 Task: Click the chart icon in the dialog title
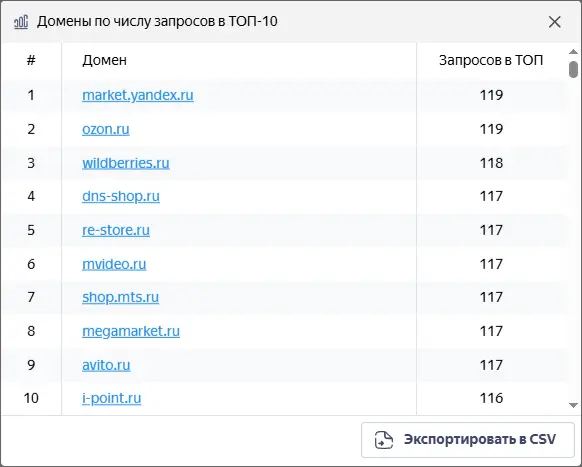[21, 22]
